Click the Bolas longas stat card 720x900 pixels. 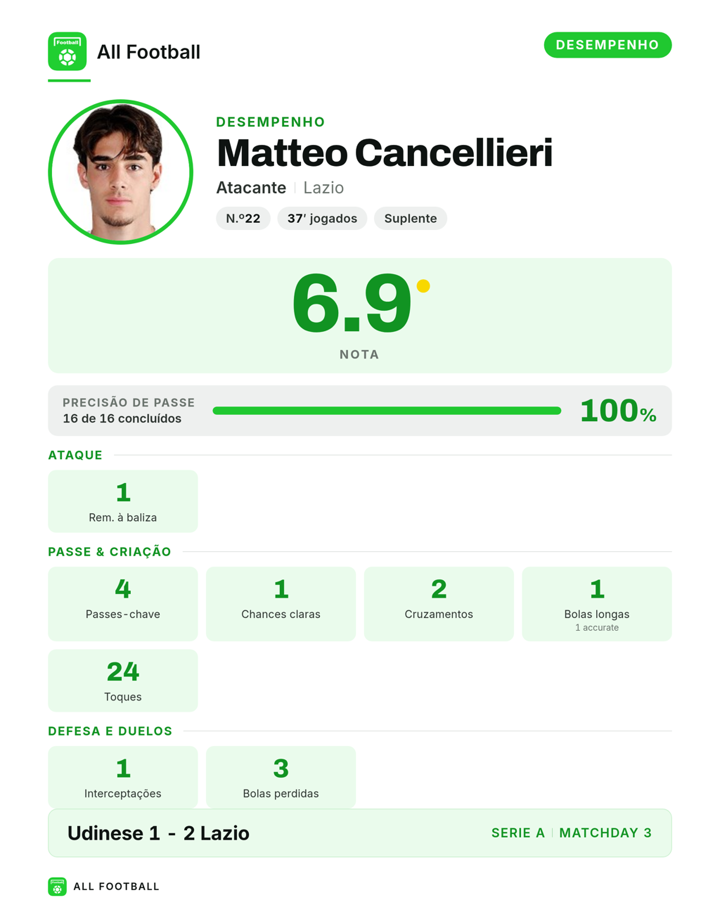[597, 604]
